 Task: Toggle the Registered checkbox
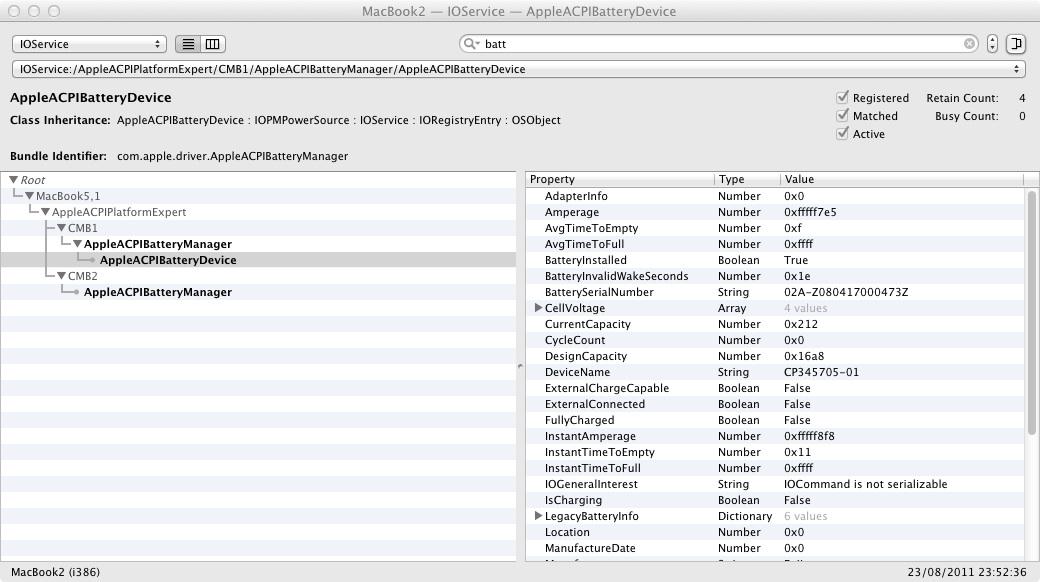(843, 98)
